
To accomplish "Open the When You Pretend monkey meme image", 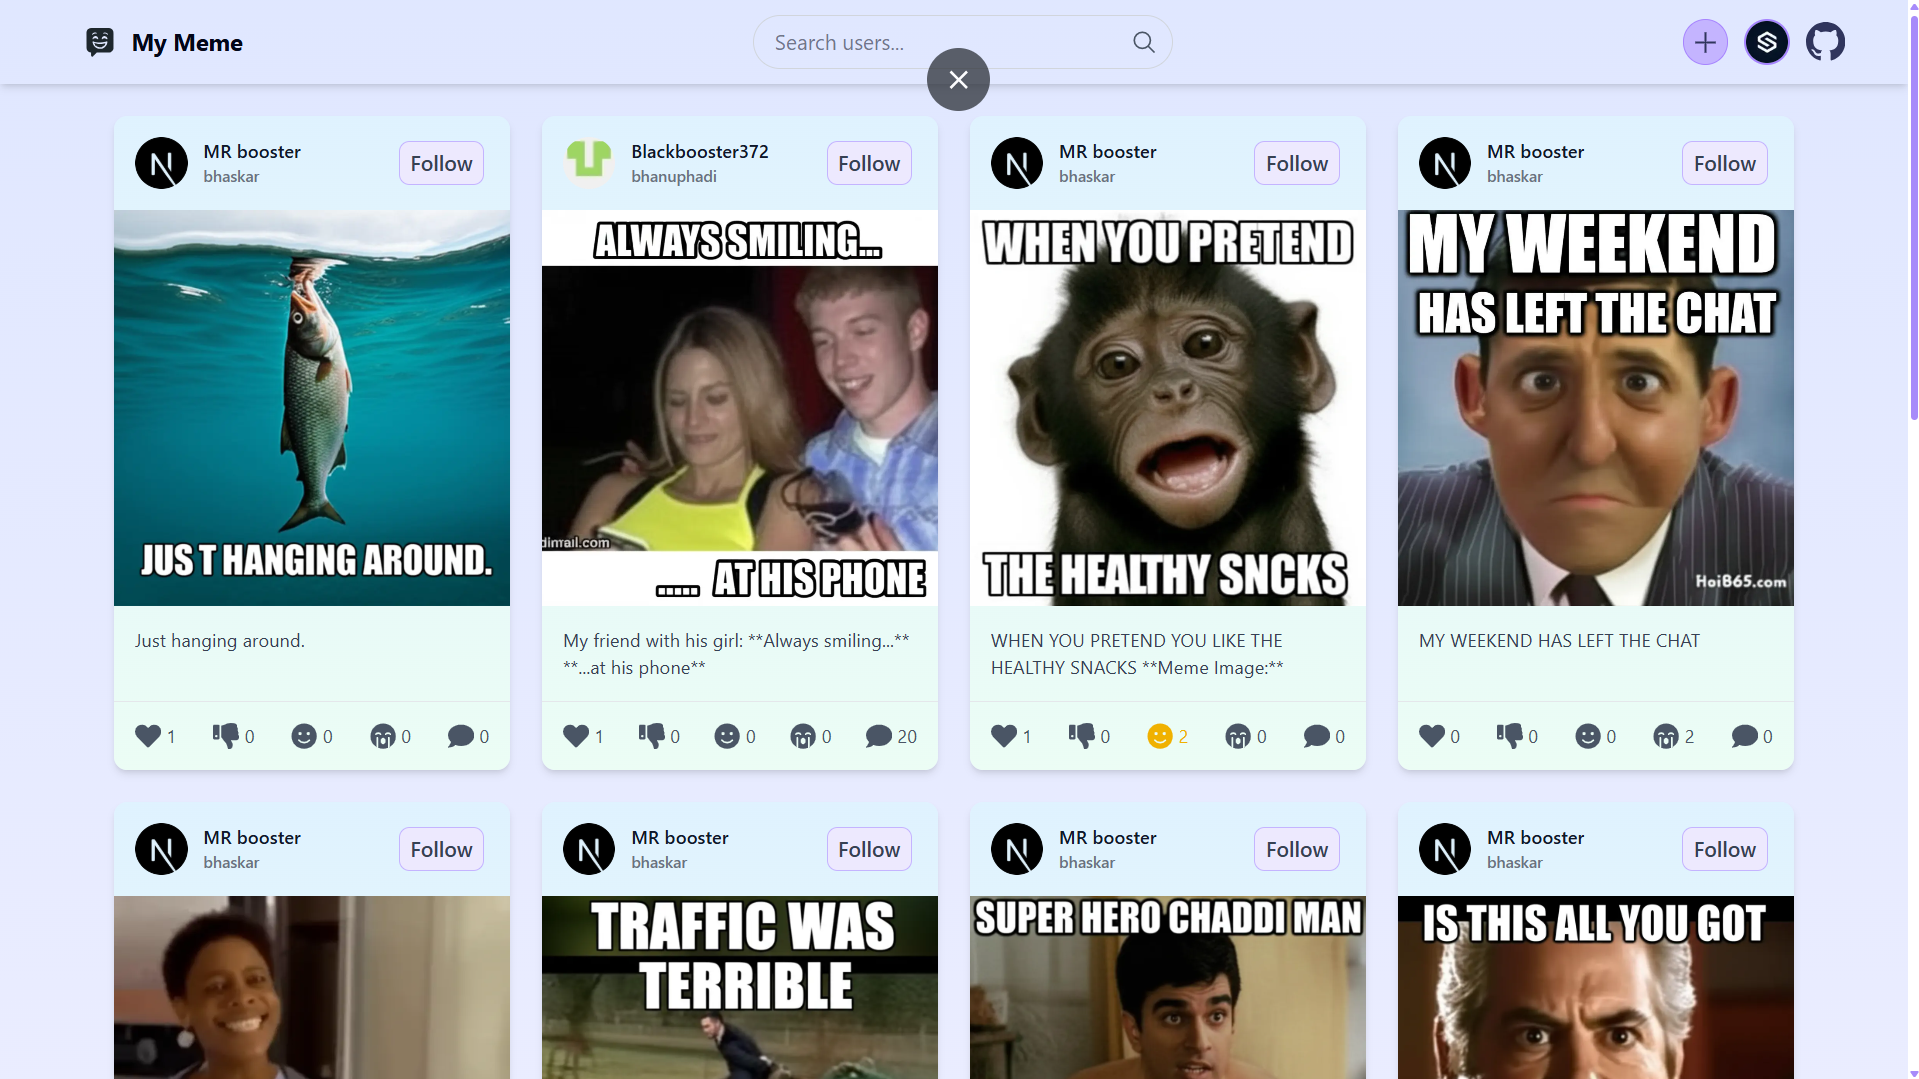I will coord(1168,408).
